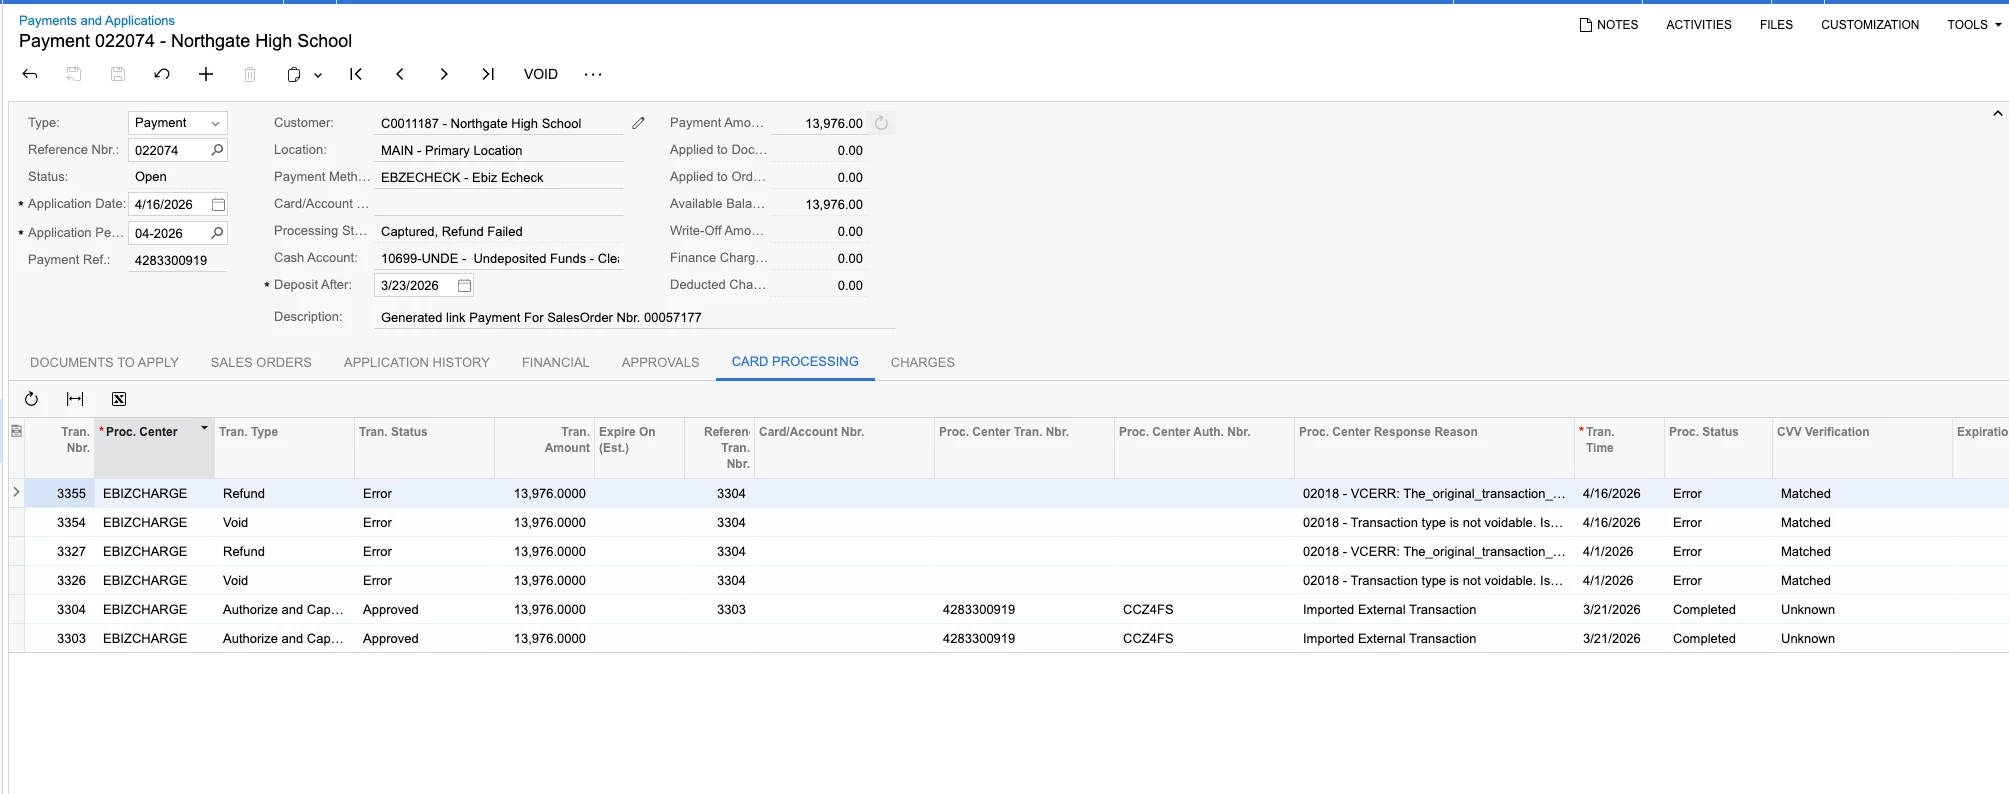Click 'Transaction type is not voidable' in row 3354
Screen dimensions: 2009x794
[1432, 522]
